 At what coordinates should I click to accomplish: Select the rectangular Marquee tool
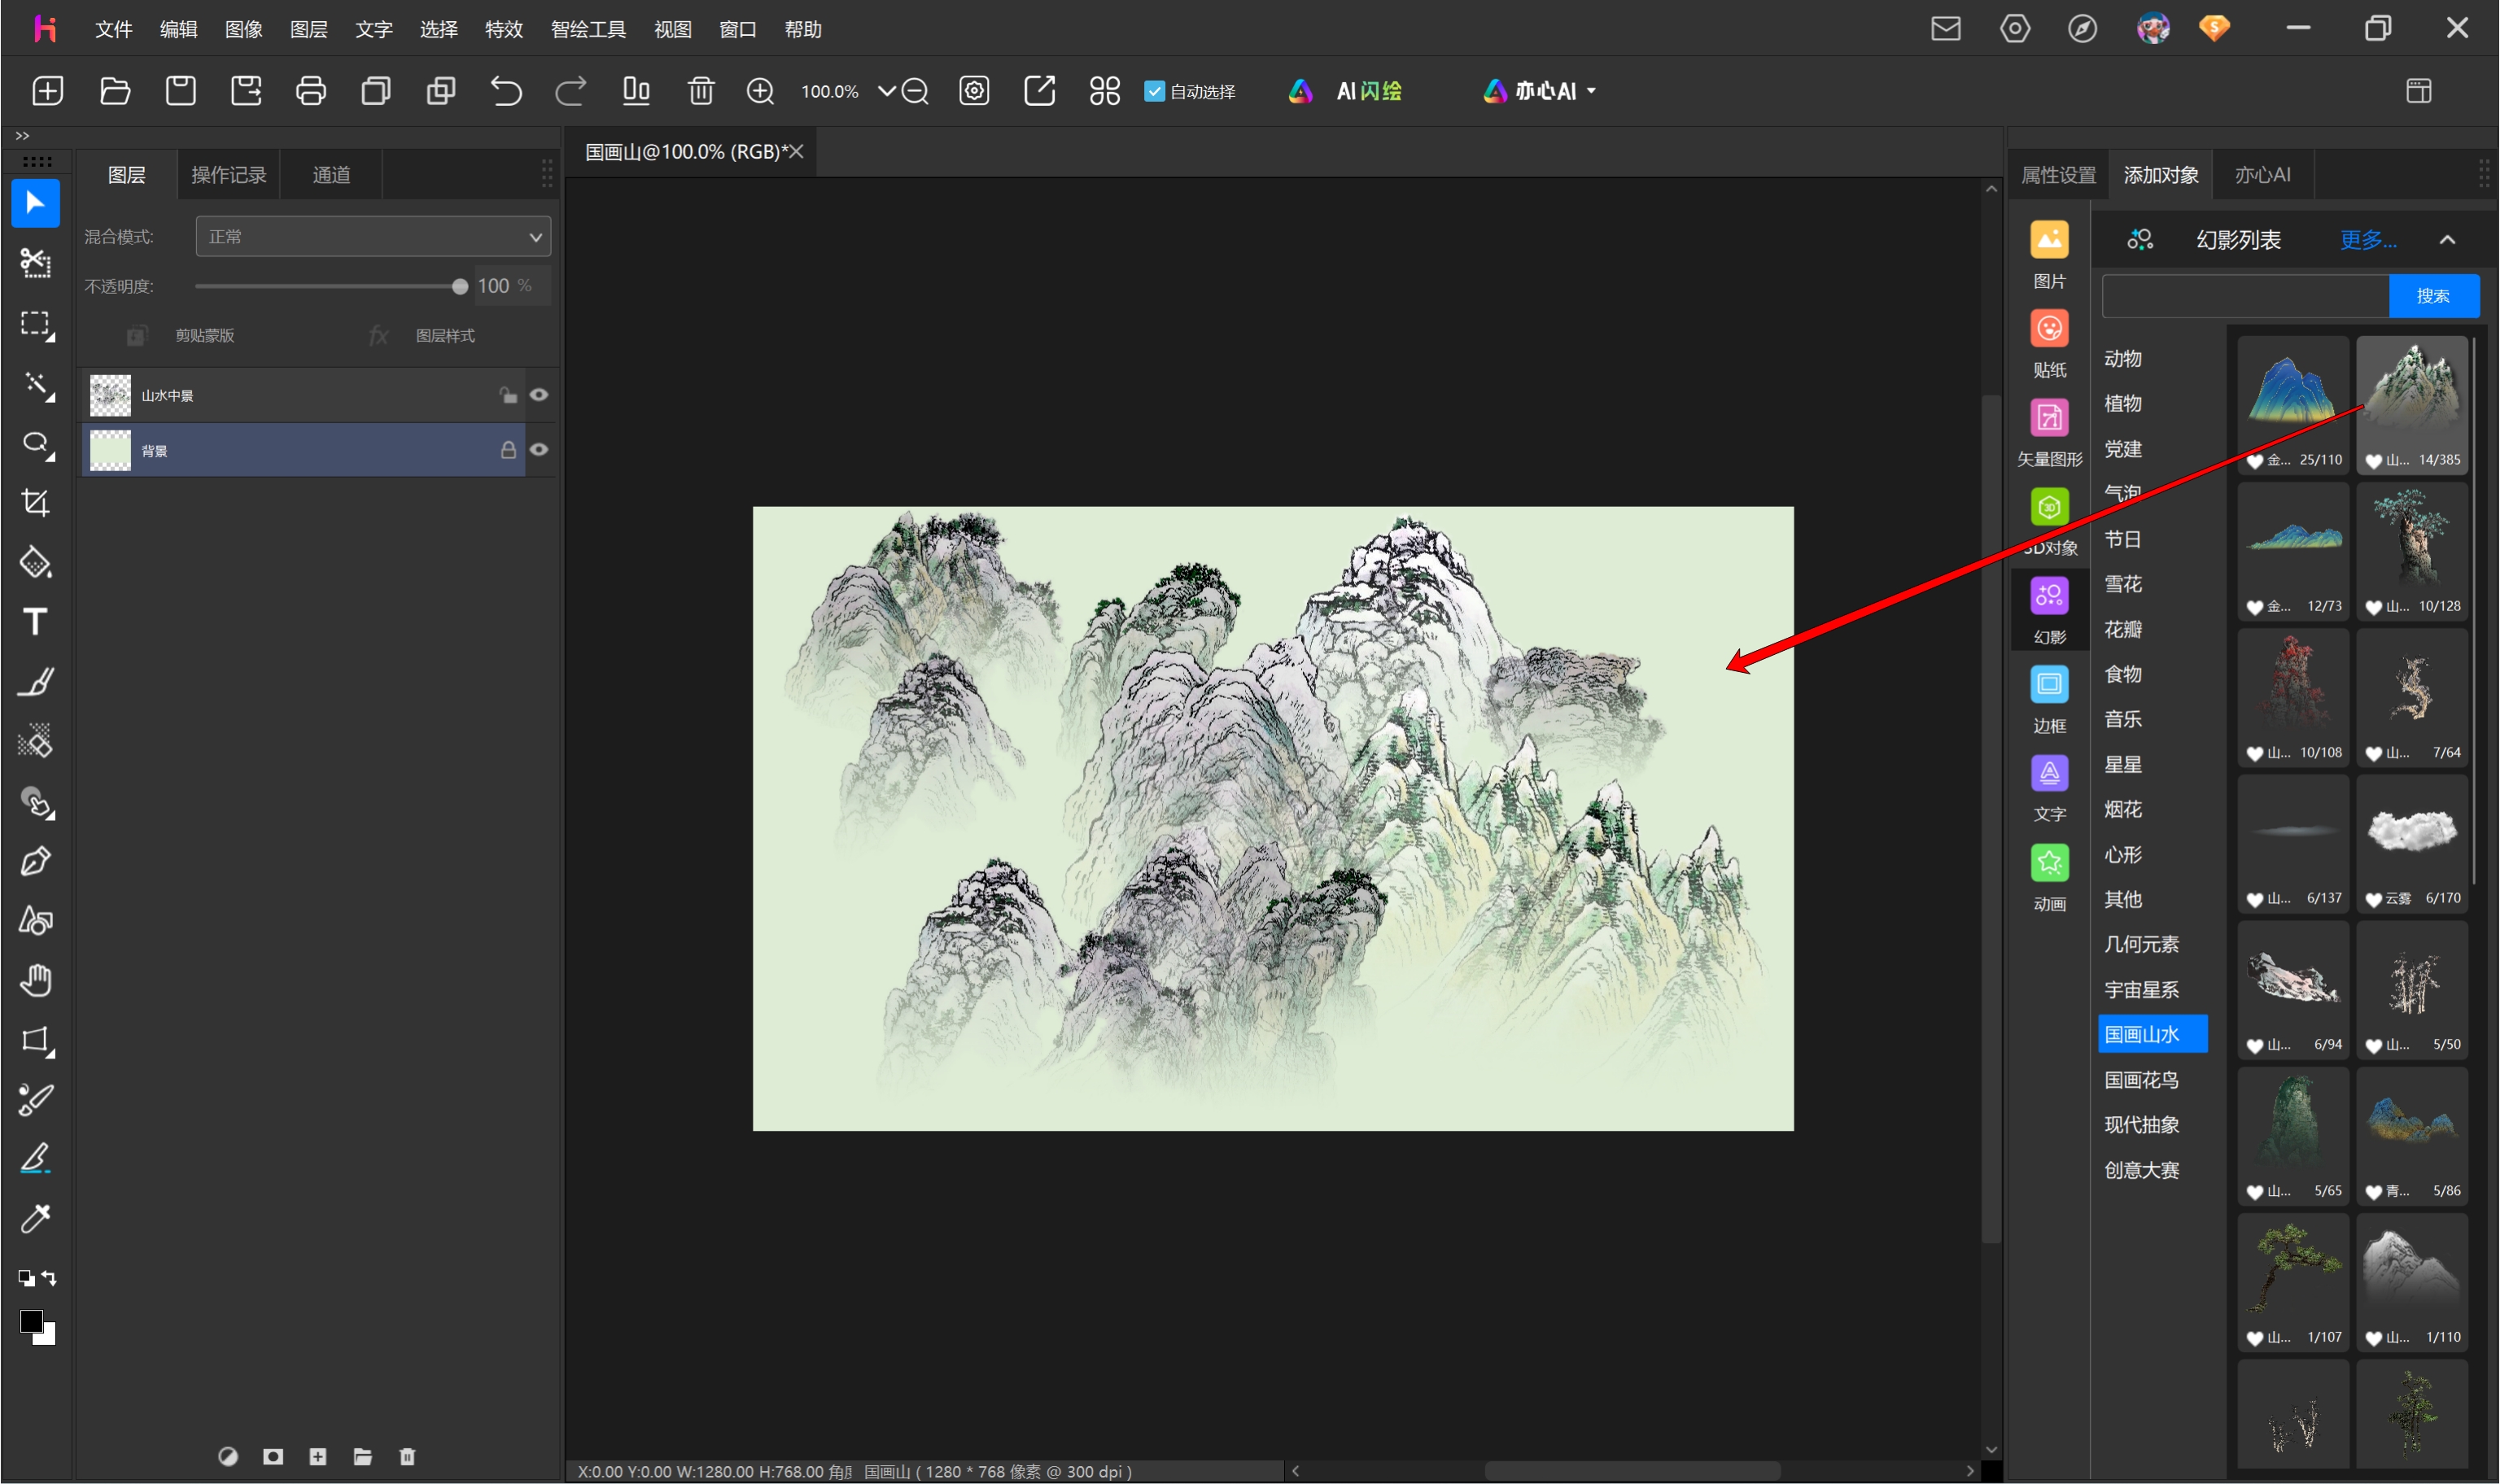[x=35, y=324]
